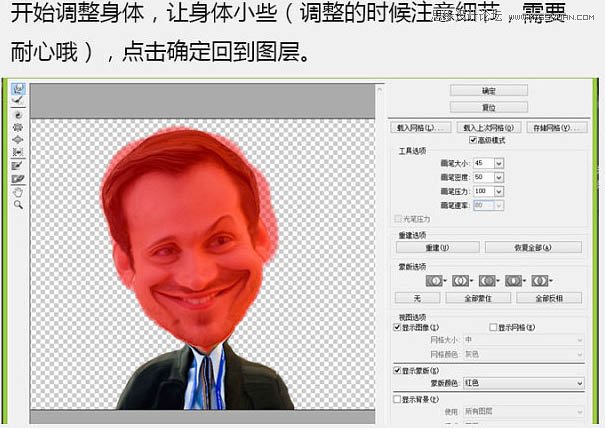Screen dimensions: 605x428
Task: Enable the 显示背景 show backdrop checkbox
Action: click(397, 399)
